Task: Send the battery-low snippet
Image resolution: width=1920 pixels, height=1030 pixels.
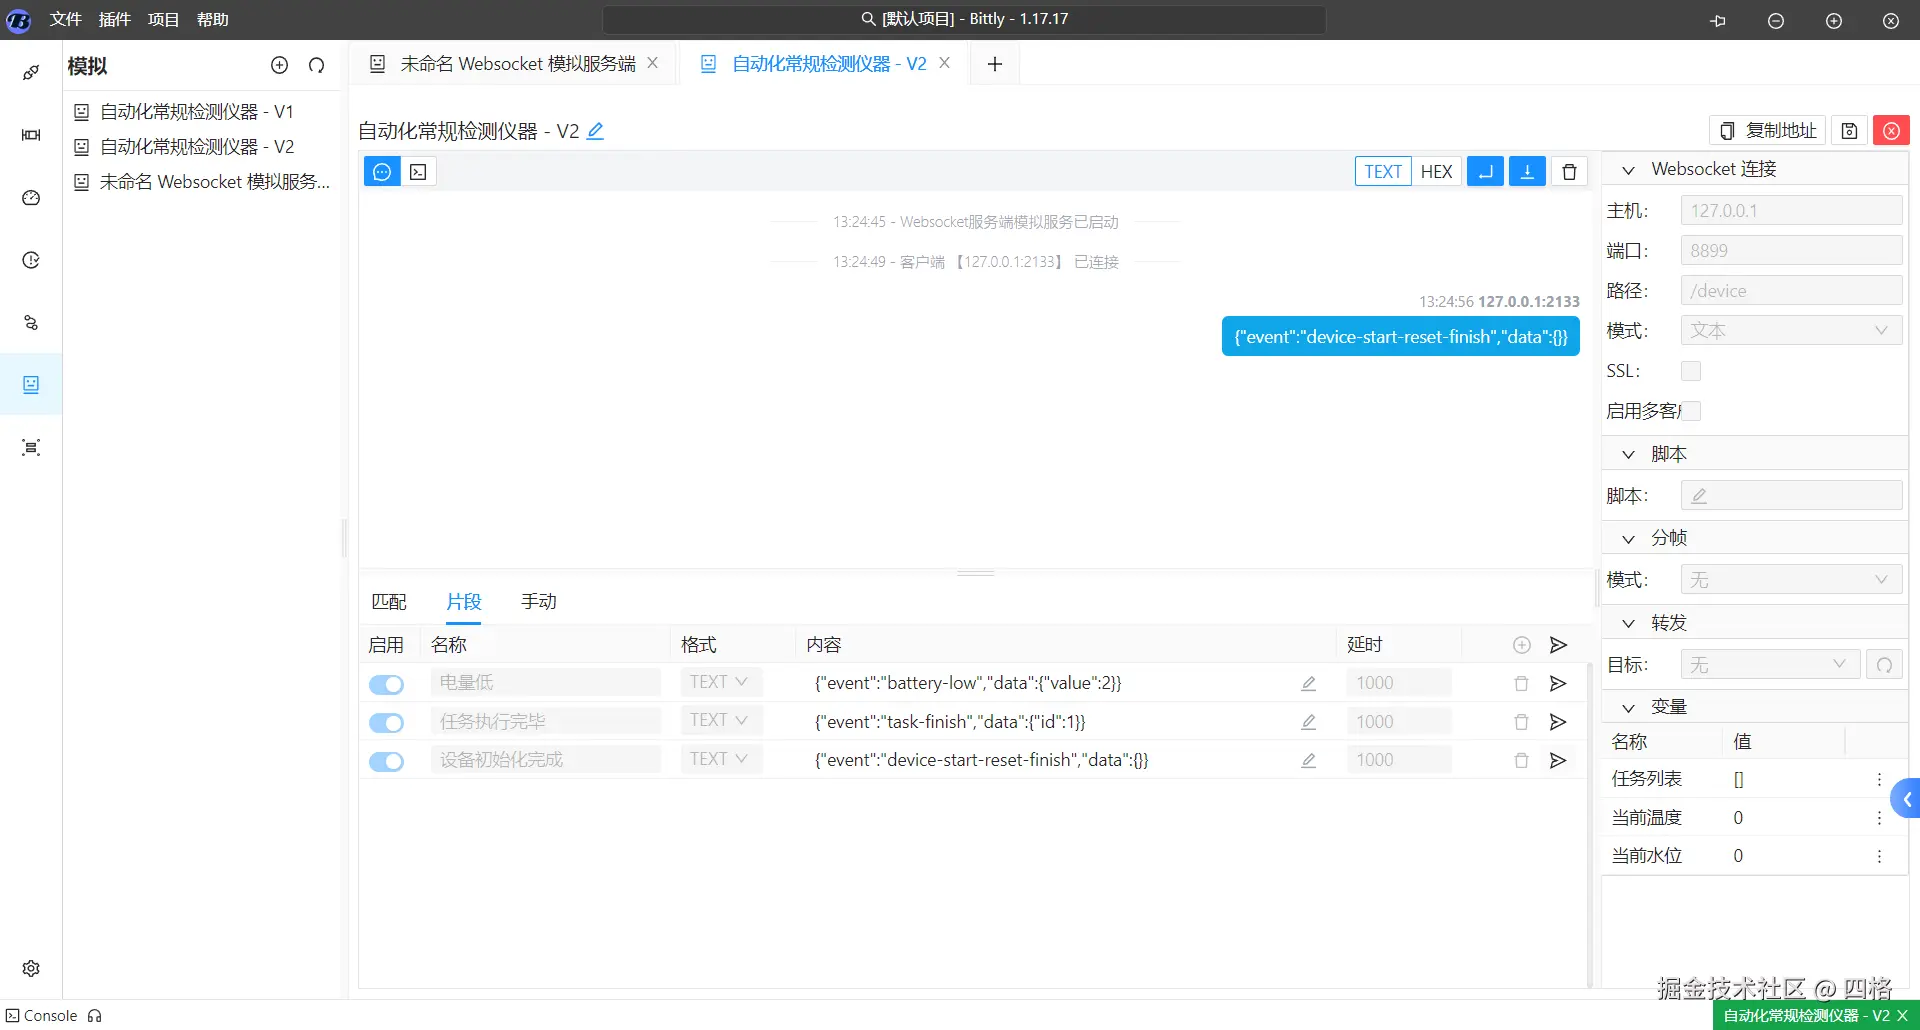Action: (1558, 683)
